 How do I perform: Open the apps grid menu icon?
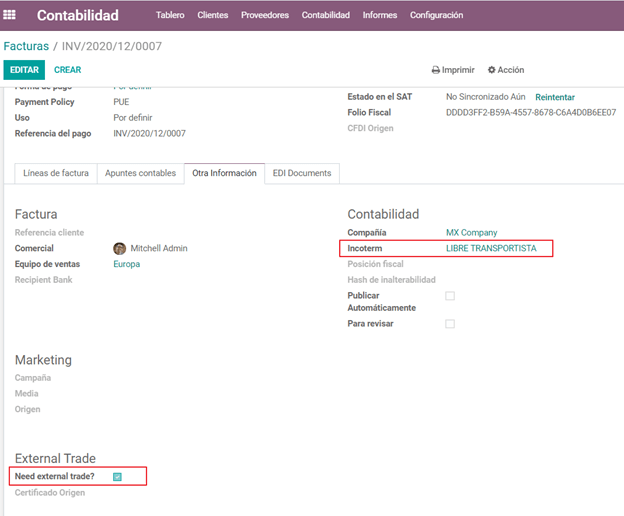pyautogui.click(x=11, y=15)
